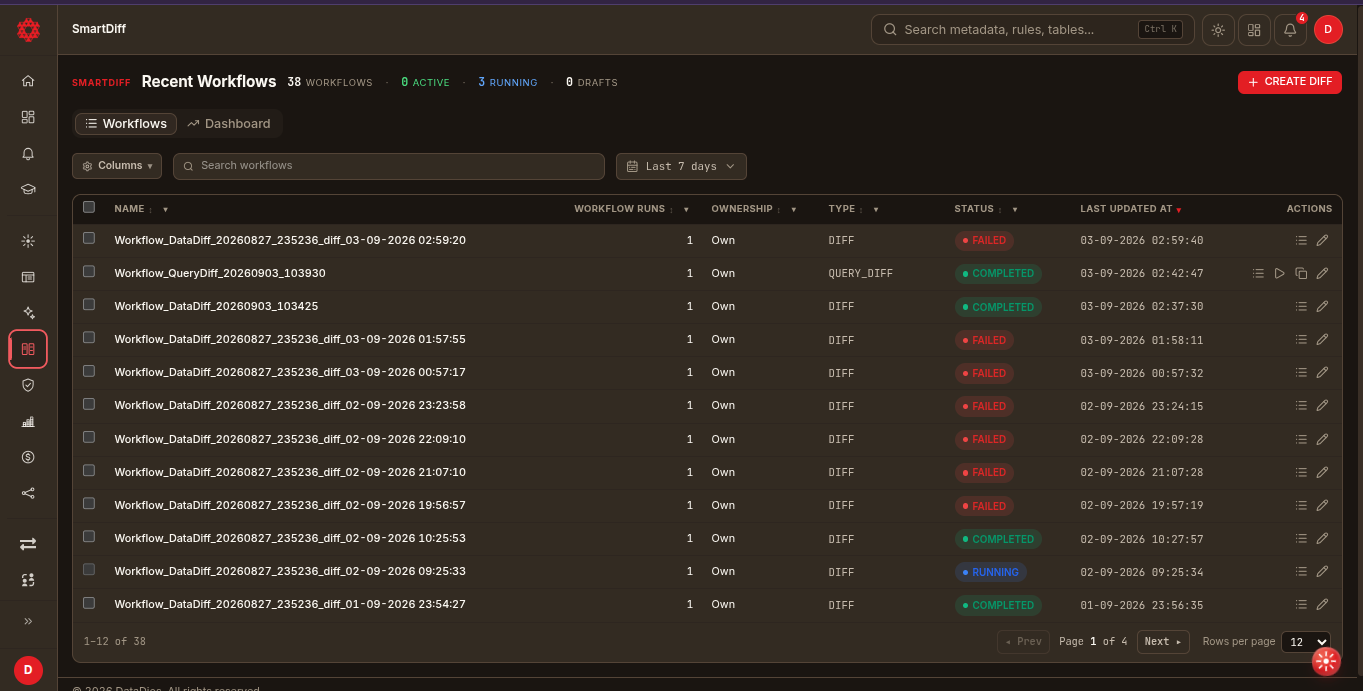Tick checkbox for workflow diff_03-09-2026 01:57:55
Screen dimensions: 1363x691
89,337
